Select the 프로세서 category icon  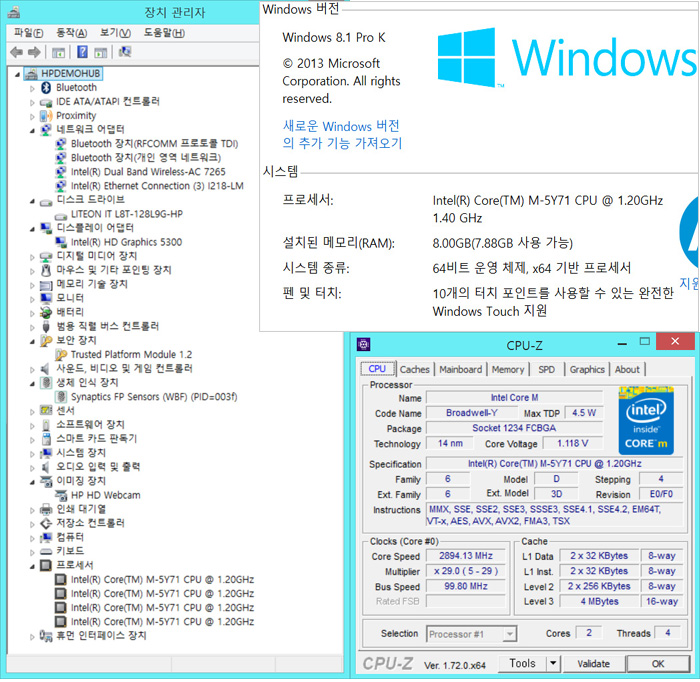(46, 566)
